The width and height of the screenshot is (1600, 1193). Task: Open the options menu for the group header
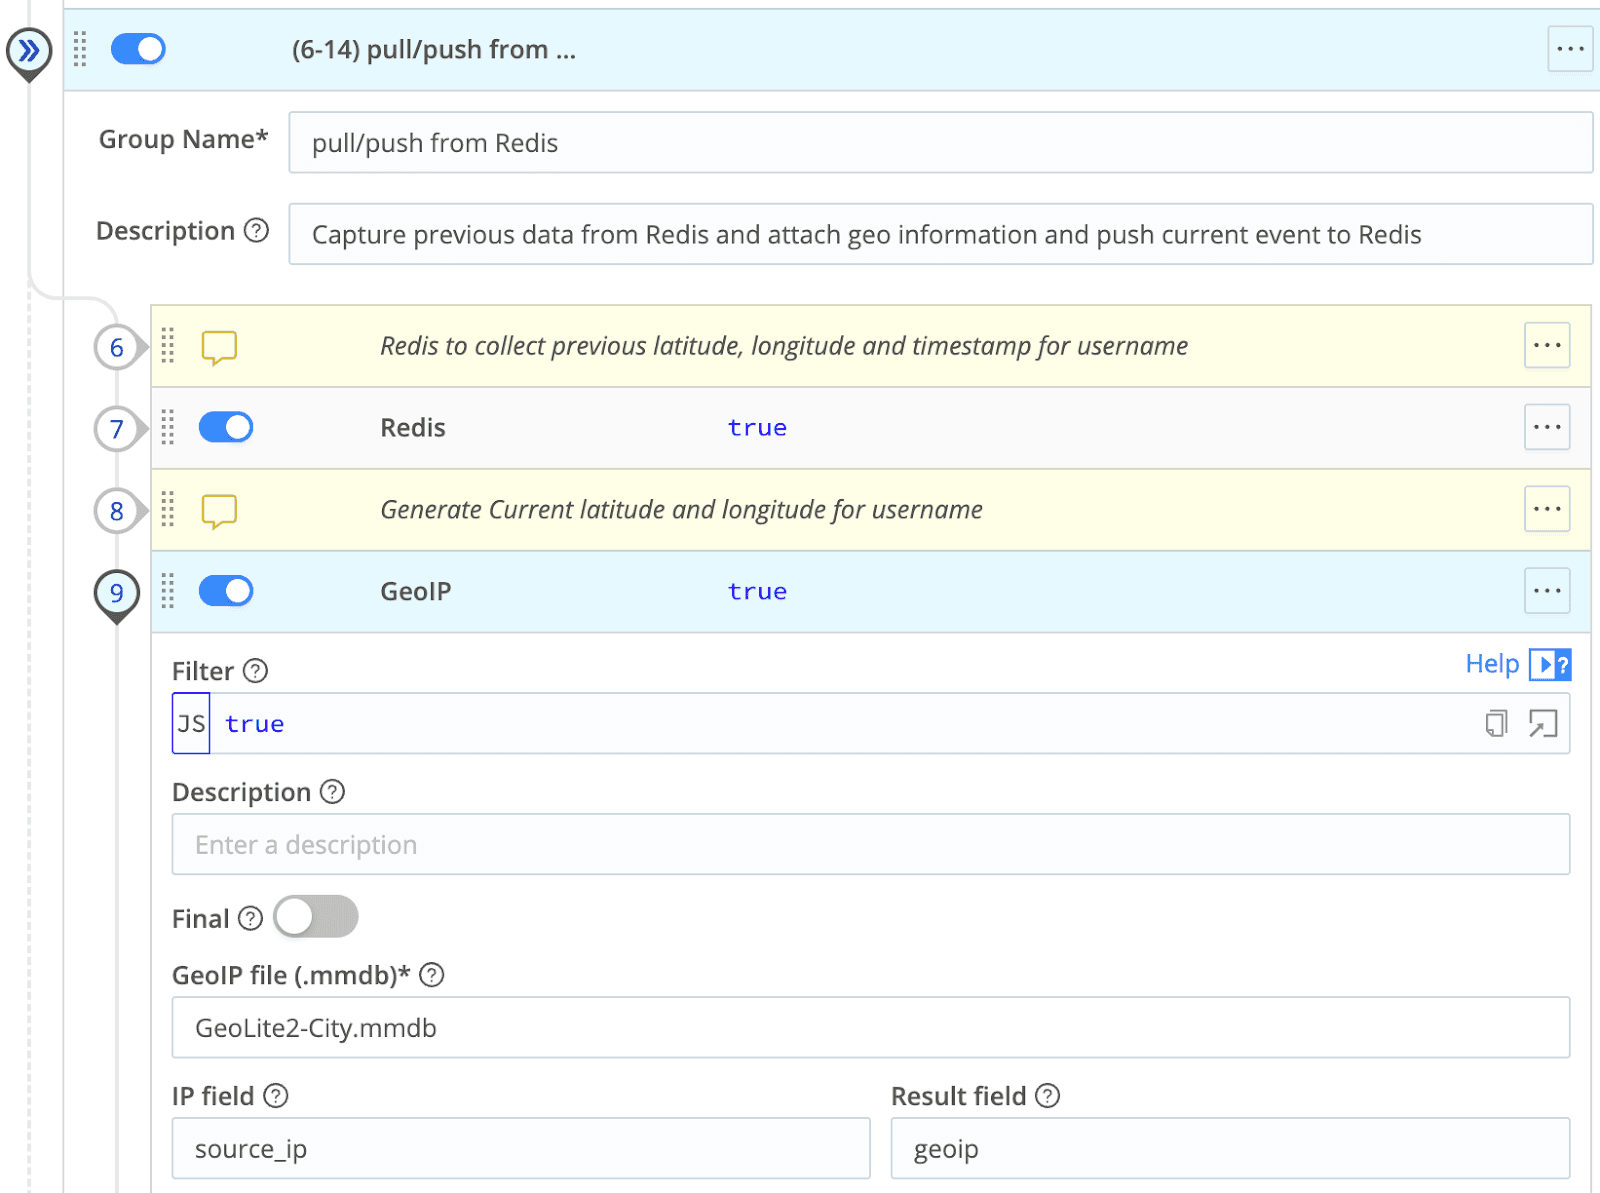[1569, 49]
